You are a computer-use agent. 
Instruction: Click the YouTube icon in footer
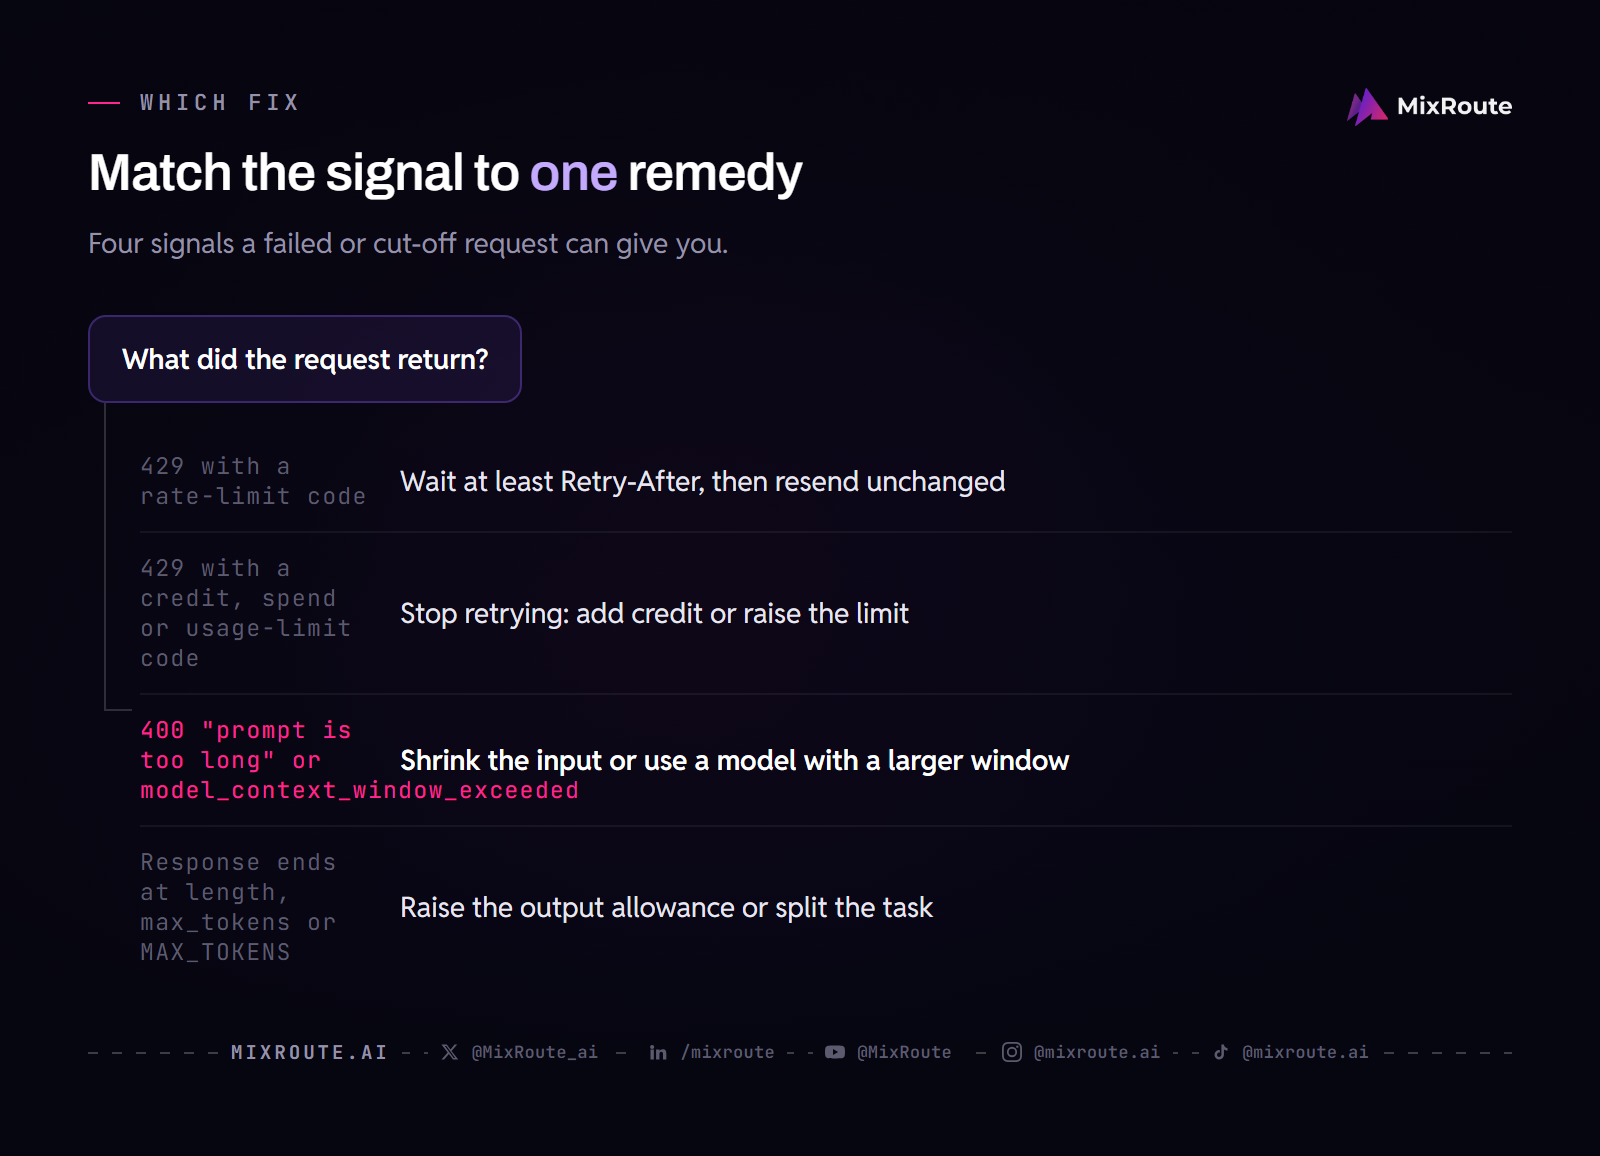(835, 1052)
